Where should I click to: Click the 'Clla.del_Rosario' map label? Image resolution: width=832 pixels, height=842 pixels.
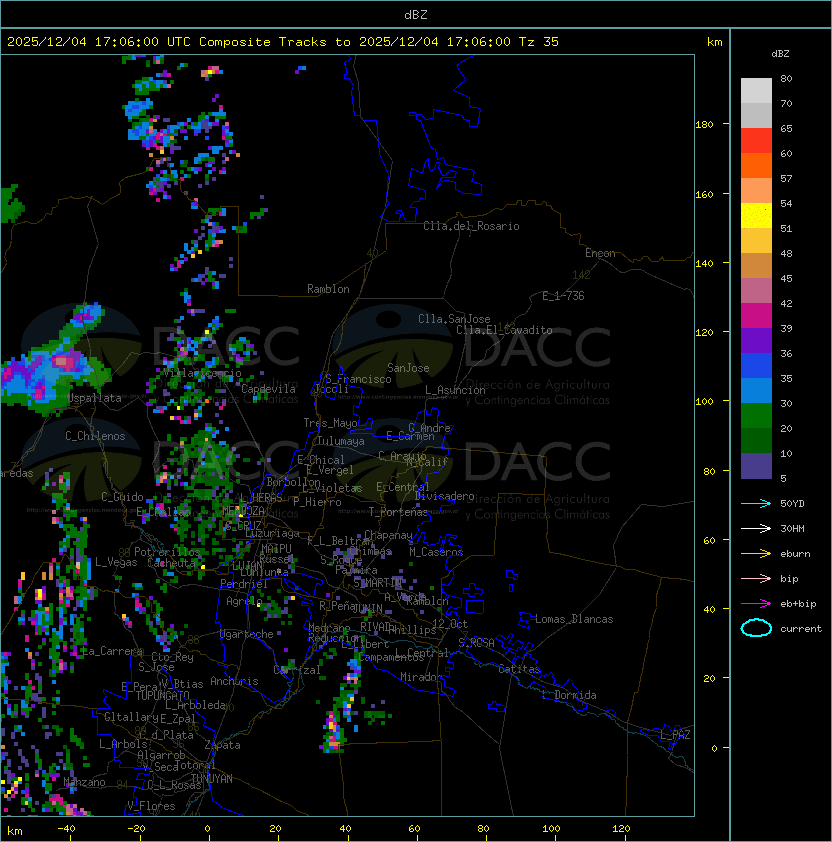click(x=471, y=226)
